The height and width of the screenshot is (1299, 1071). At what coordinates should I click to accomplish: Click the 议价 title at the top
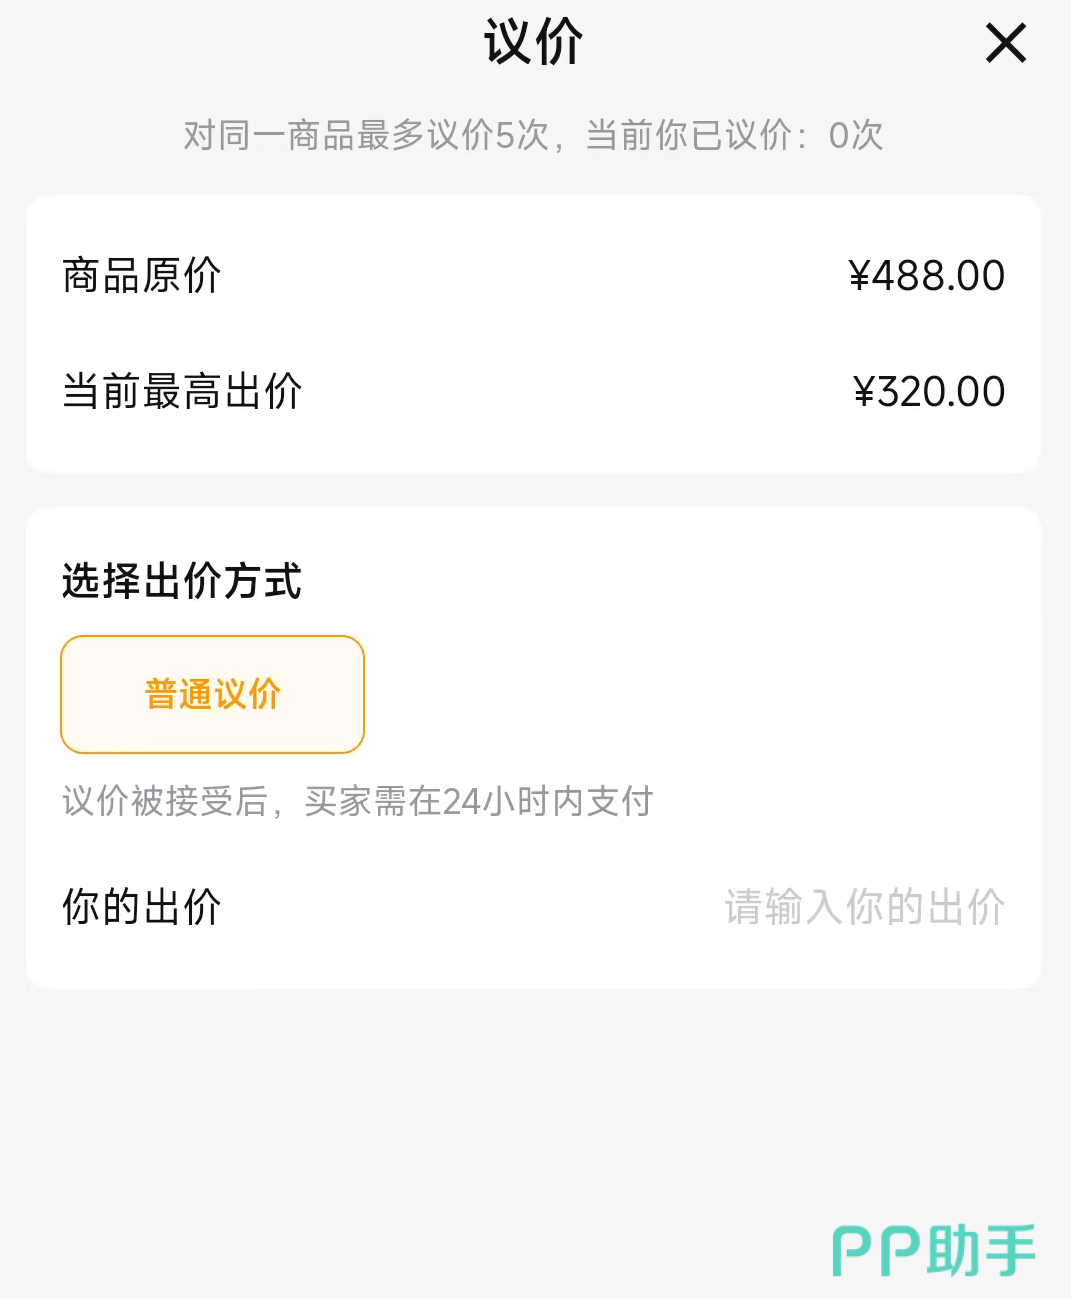point(533,43)
